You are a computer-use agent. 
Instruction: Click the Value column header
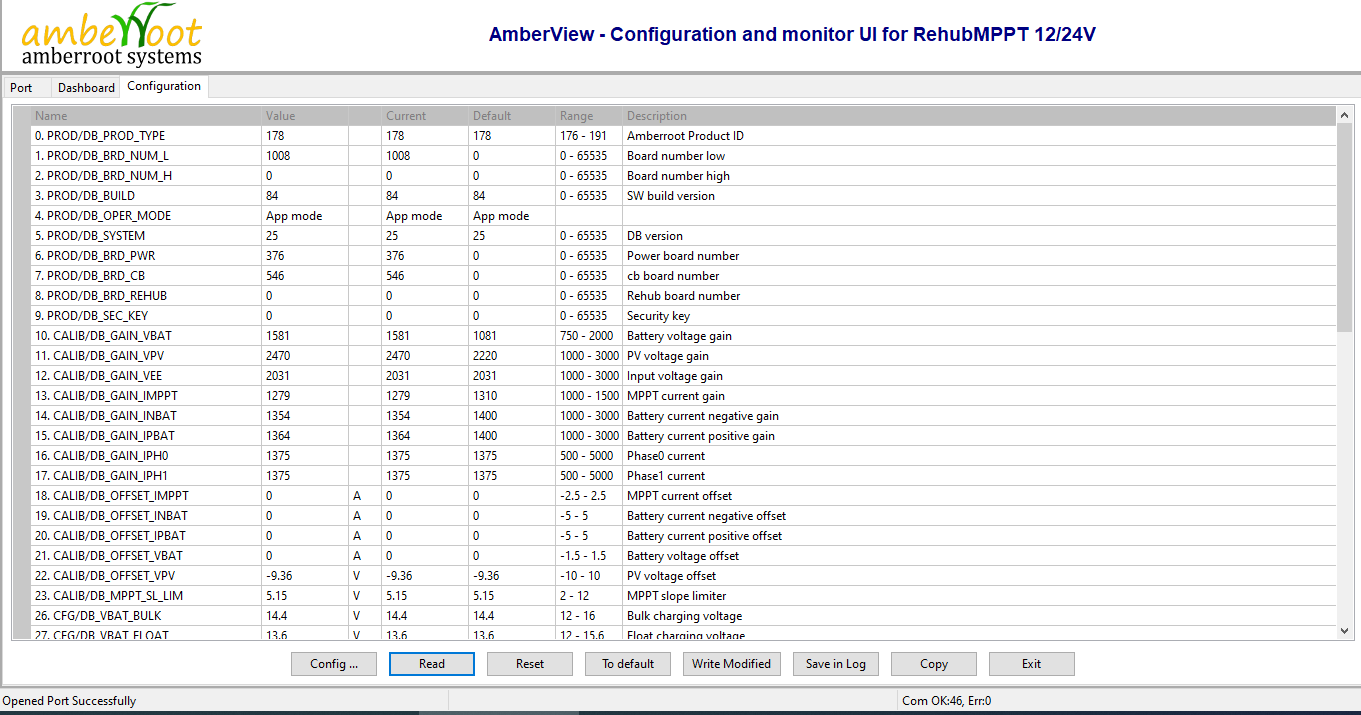[x=305, y=116]
